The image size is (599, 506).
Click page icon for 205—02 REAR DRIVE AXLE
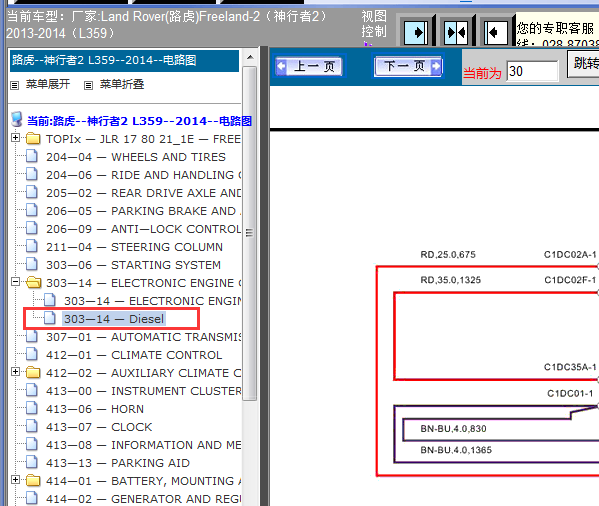coord(32,192)
